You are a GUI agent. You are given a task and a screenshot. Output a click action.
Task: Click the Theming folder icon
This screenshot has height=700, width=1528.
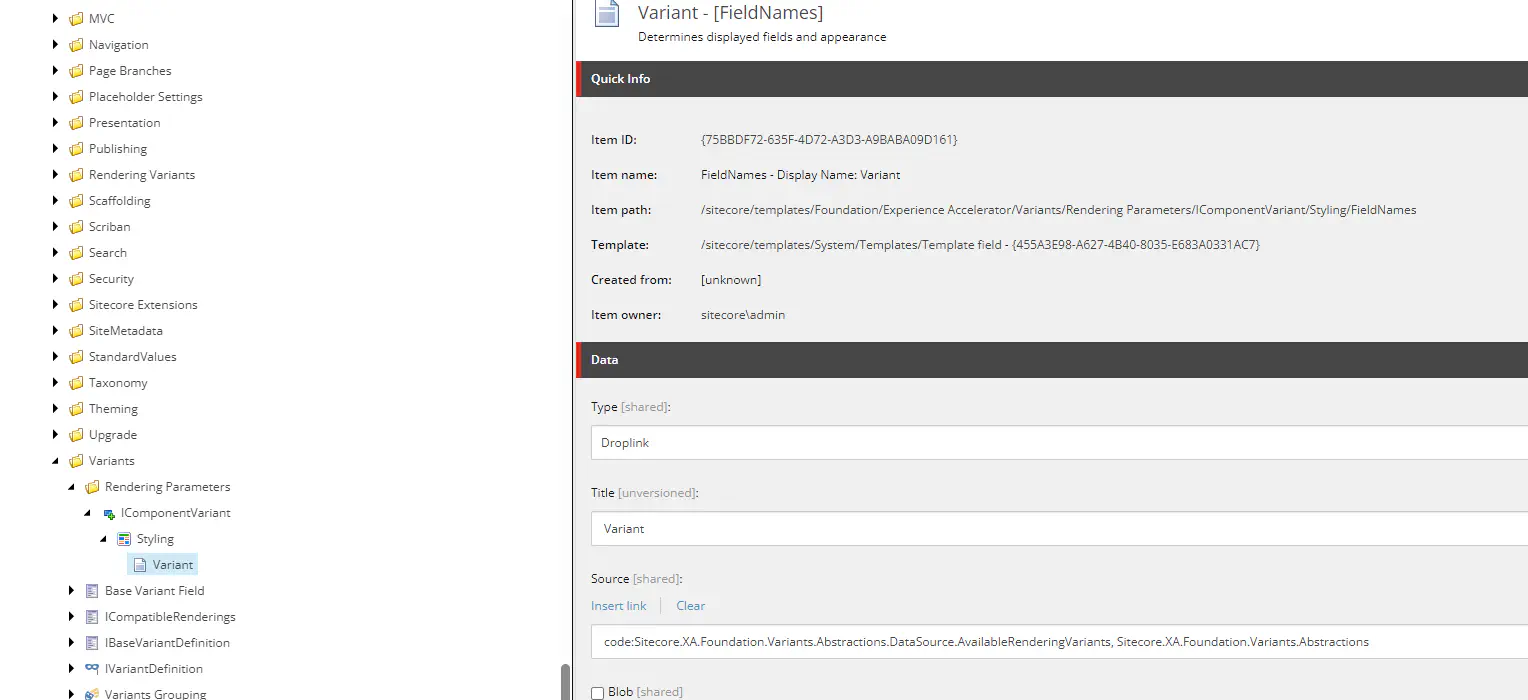76,409
